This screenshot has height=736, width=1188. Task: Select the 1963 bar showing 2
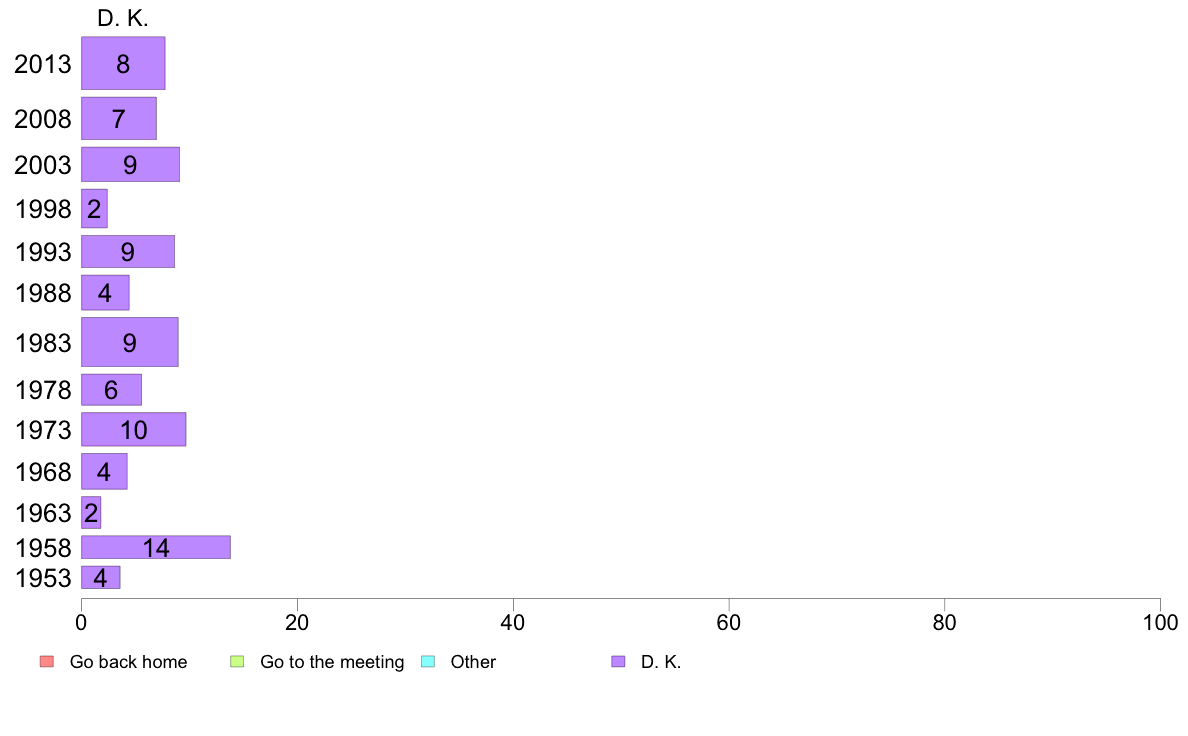click(91, 512)
